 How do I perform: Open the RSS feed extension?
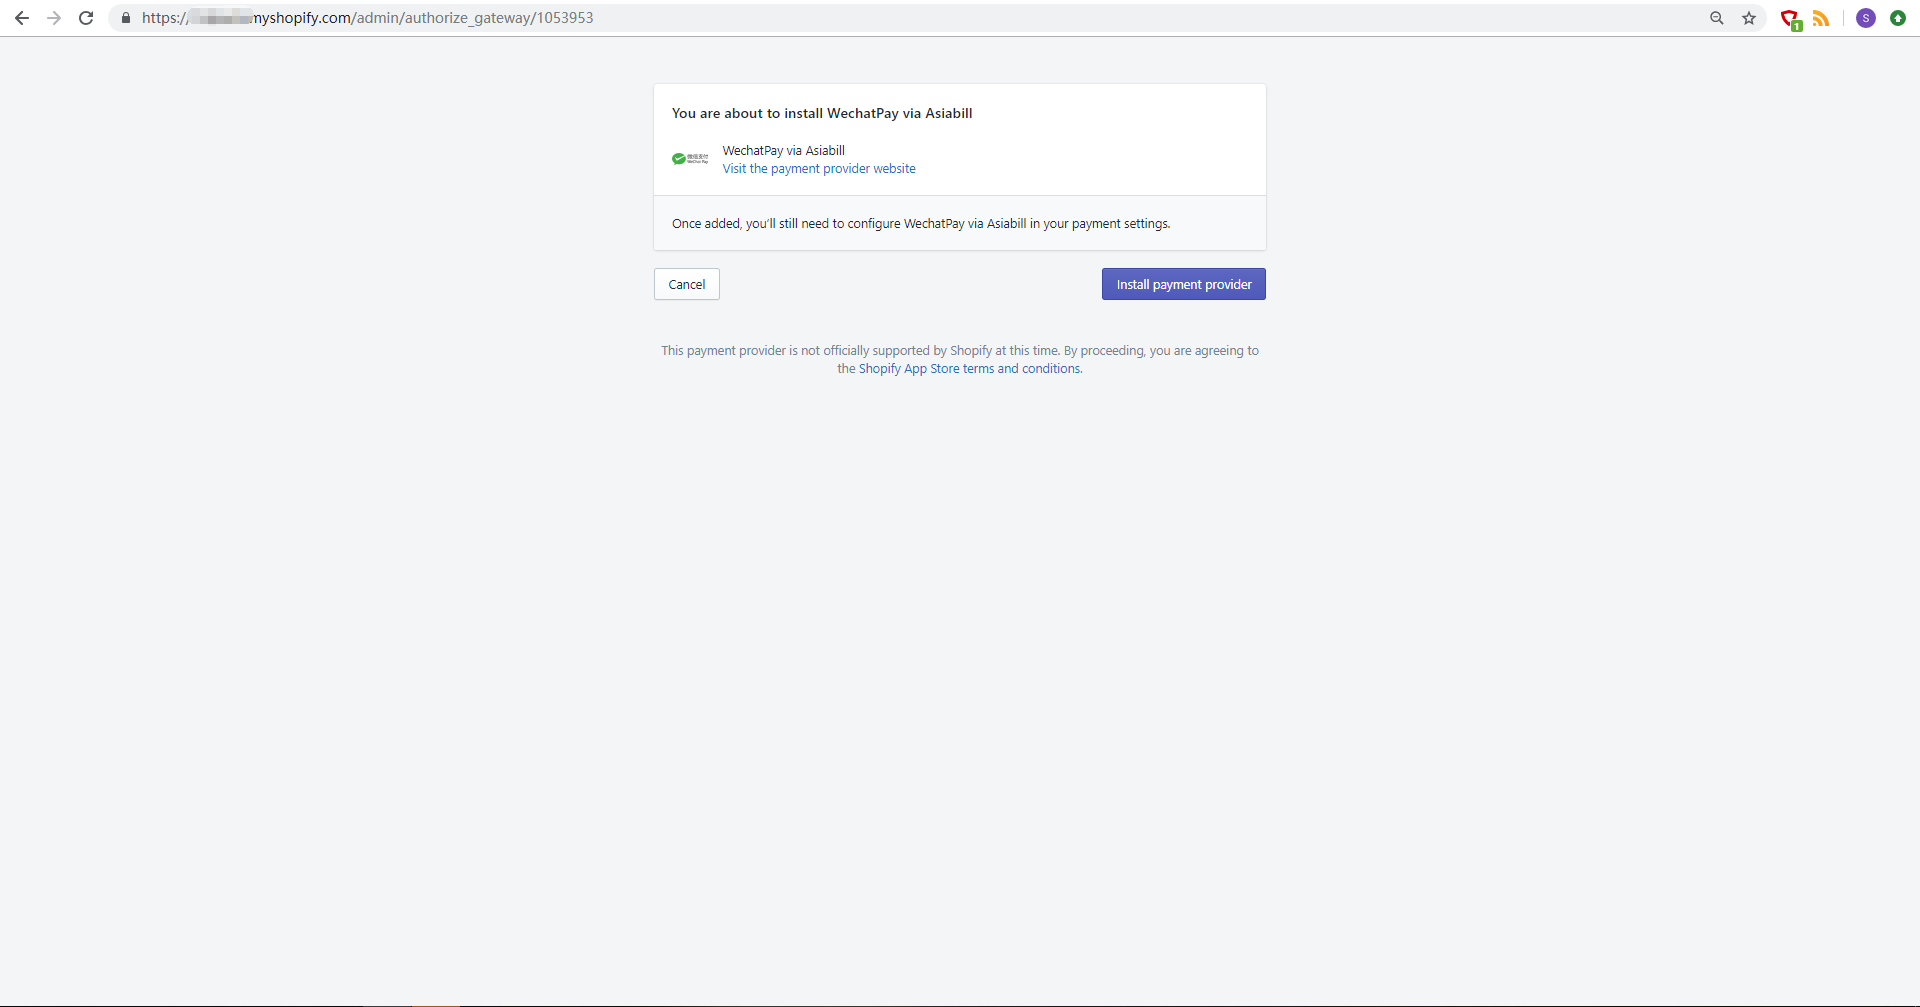click(x=1821, y=18)
